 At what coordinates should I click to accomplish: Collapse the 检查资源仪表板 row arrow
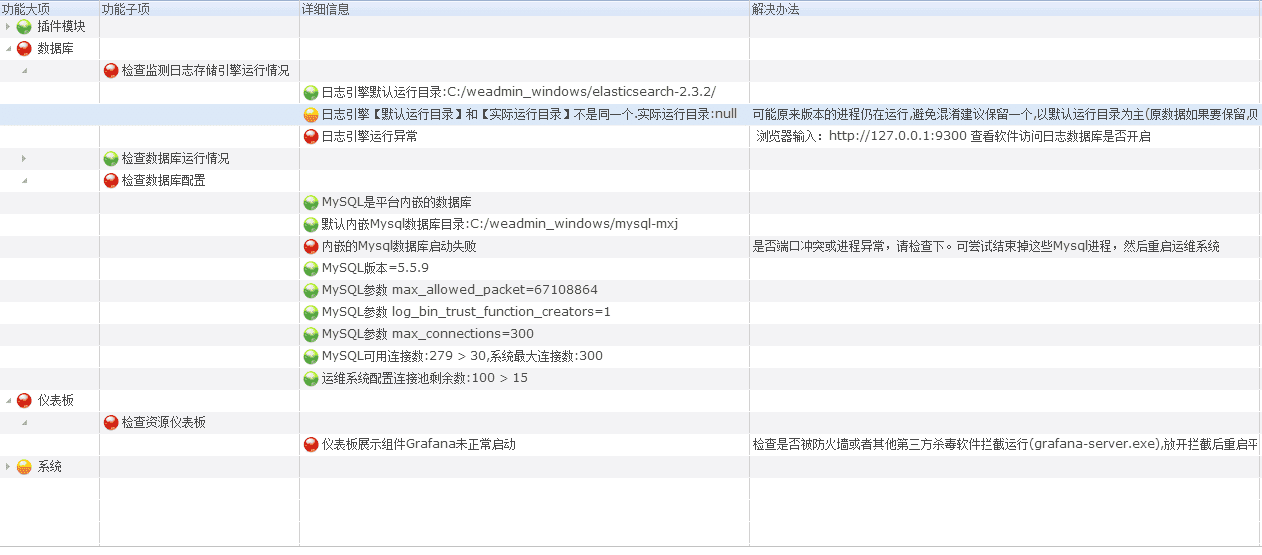click(24, 423)
